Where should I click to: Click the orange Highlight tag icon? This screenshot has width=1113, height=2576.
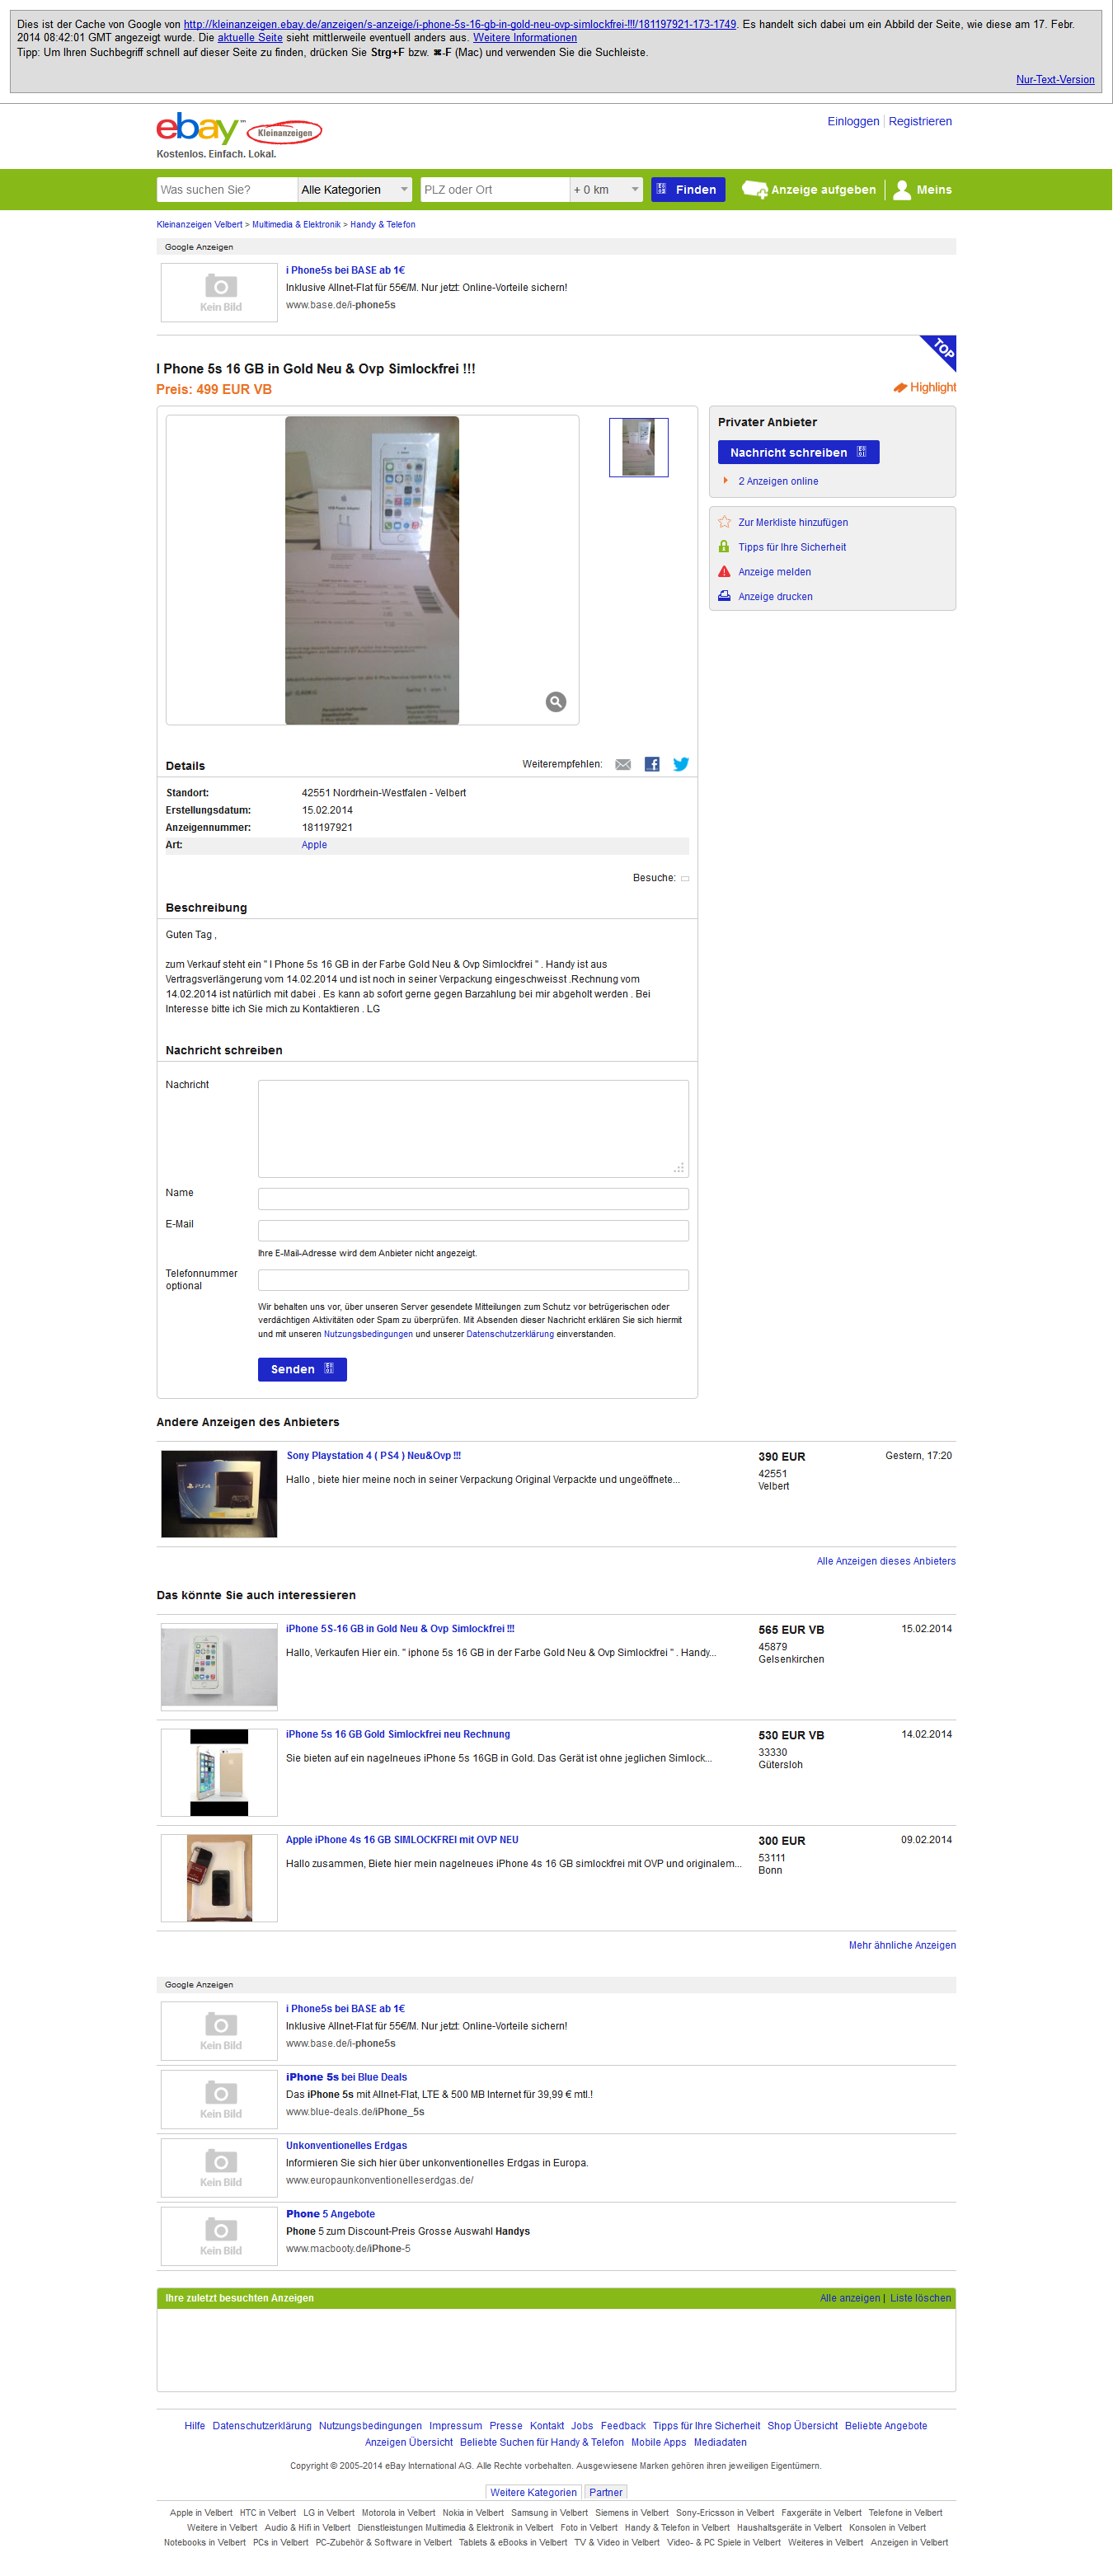(x=900, y=387)
